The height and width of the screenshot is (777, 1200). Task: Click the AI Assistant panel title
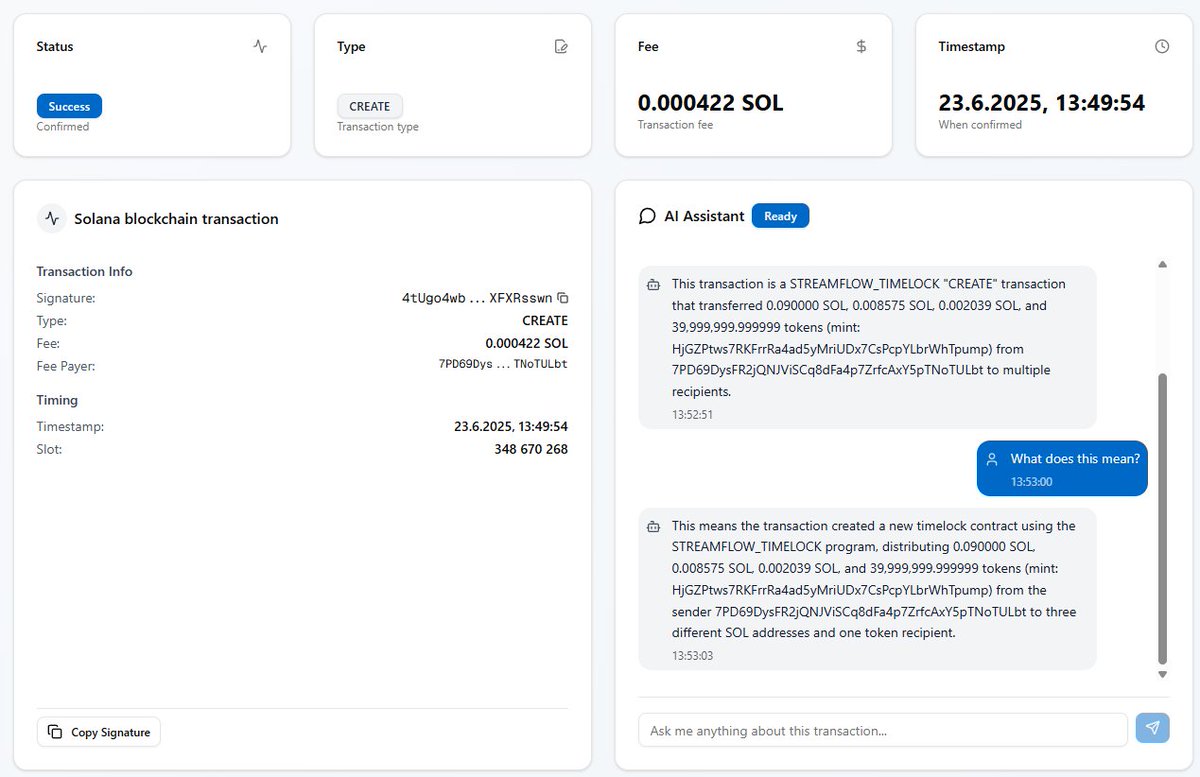coord(705,216)
